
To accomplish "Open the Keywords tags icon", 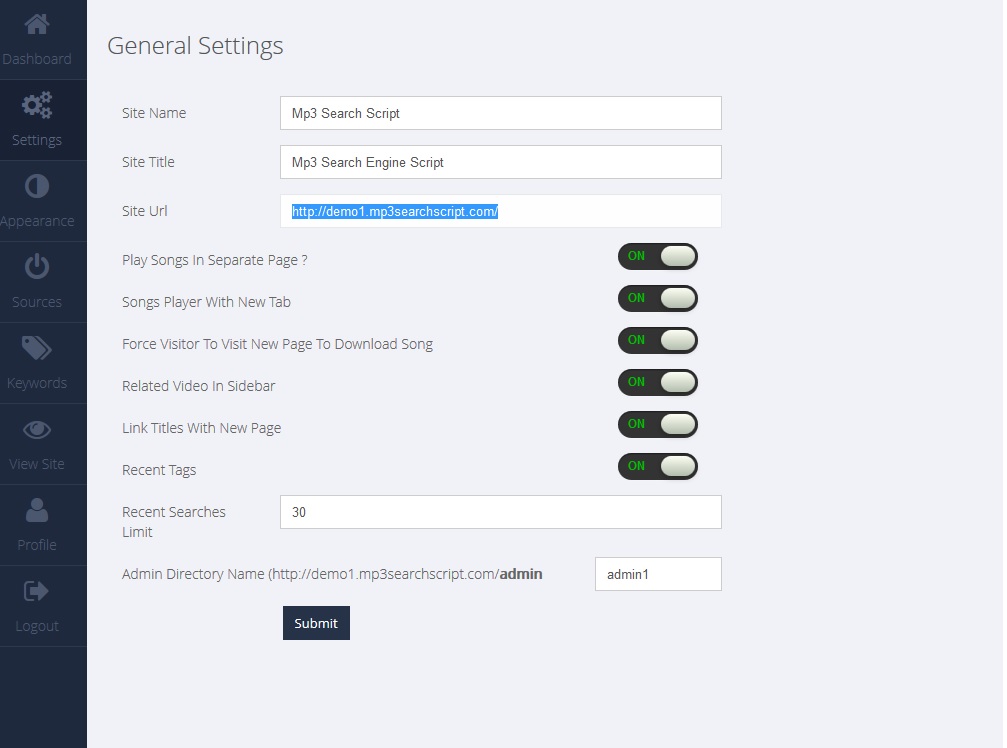I will pos(37,348).
